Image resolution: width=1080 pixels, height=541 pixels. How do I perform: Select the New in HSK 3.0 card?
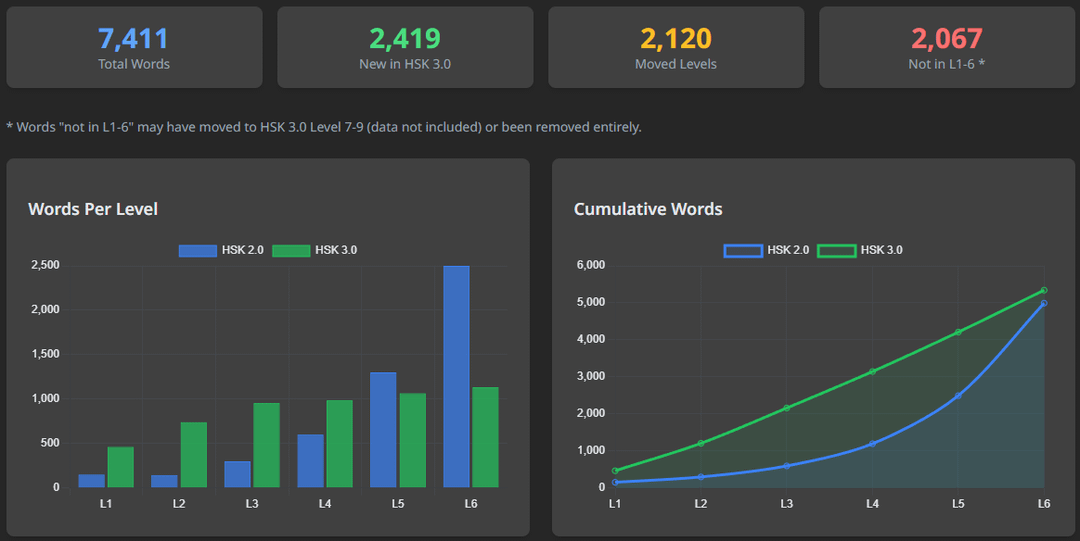[x=405, y=48]
